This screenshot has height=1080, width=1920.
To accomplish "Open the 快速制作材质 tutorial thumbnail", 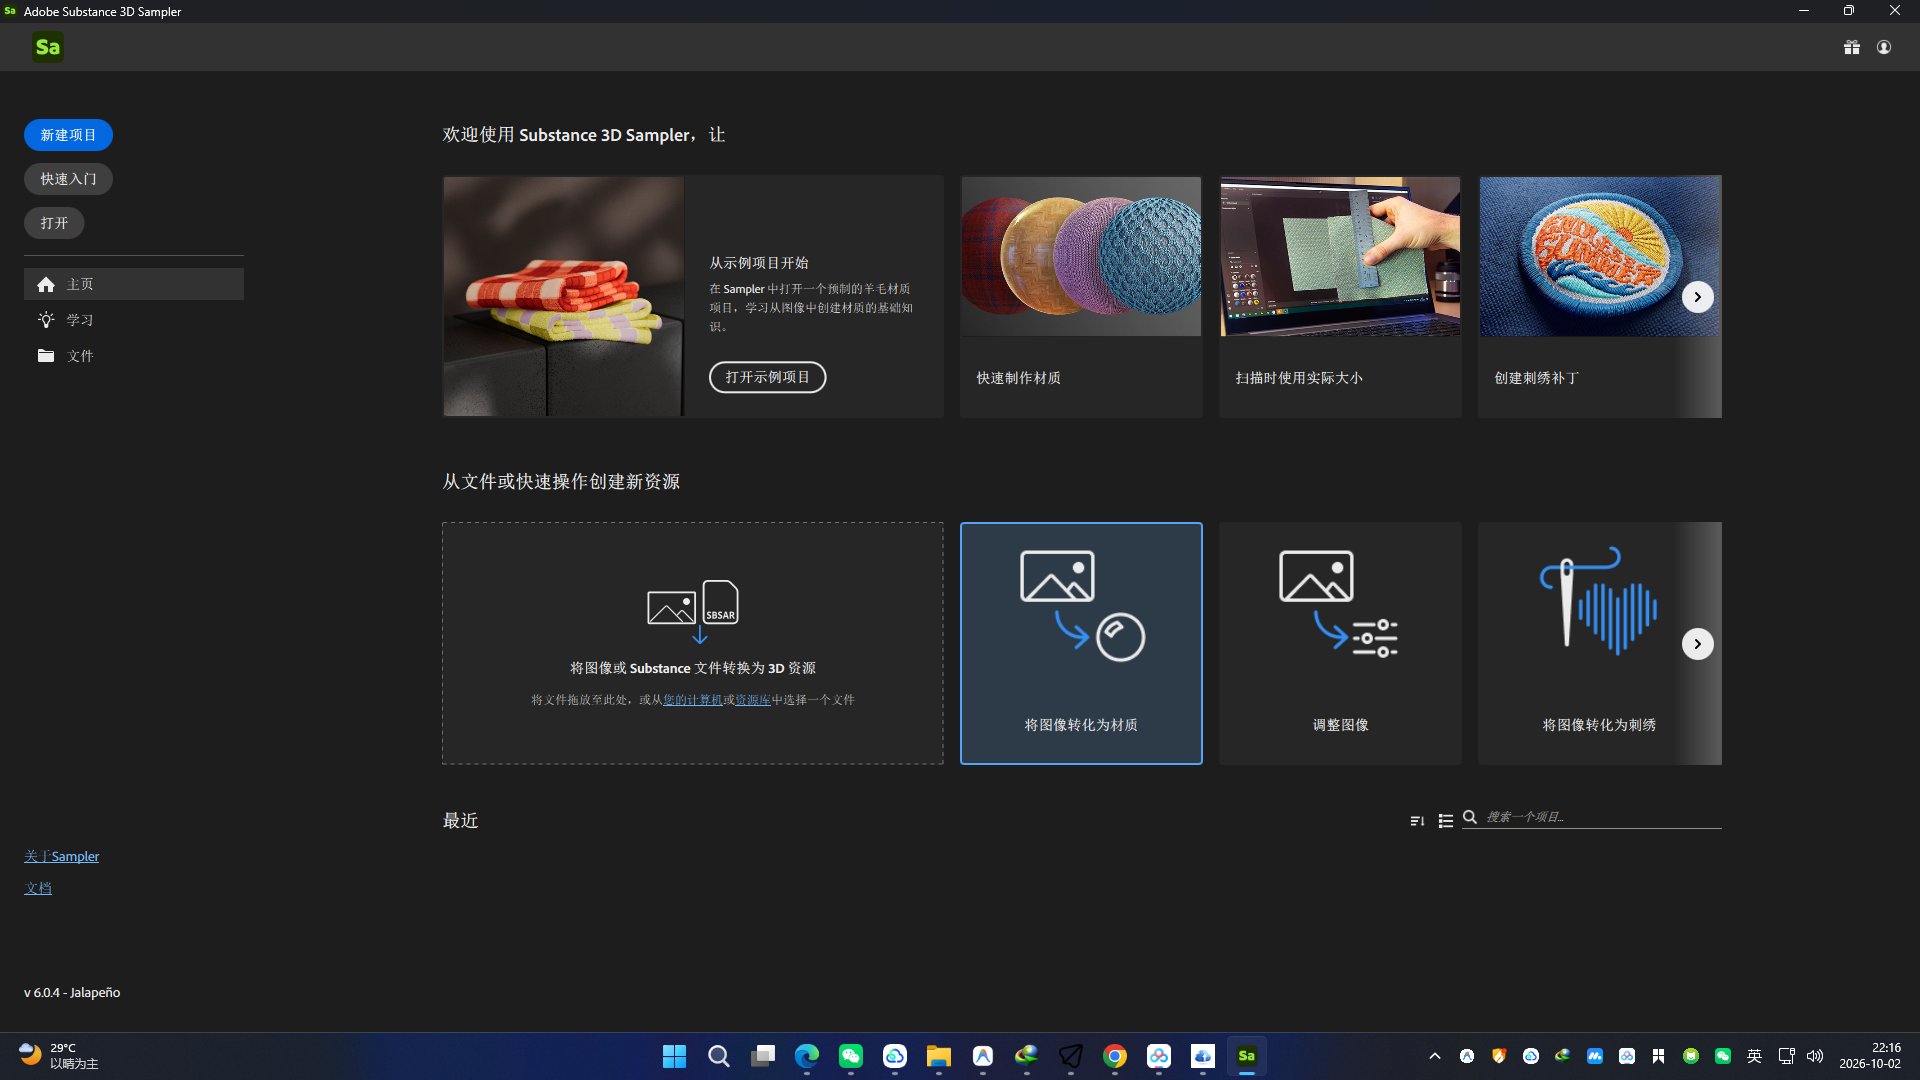I will pos(1081,257).
